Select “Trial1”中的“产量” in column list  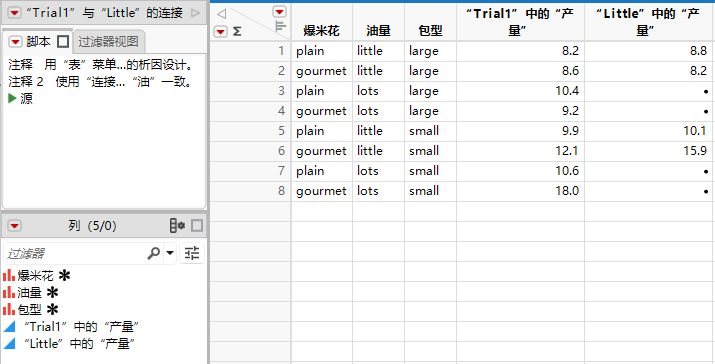(81, 327)
